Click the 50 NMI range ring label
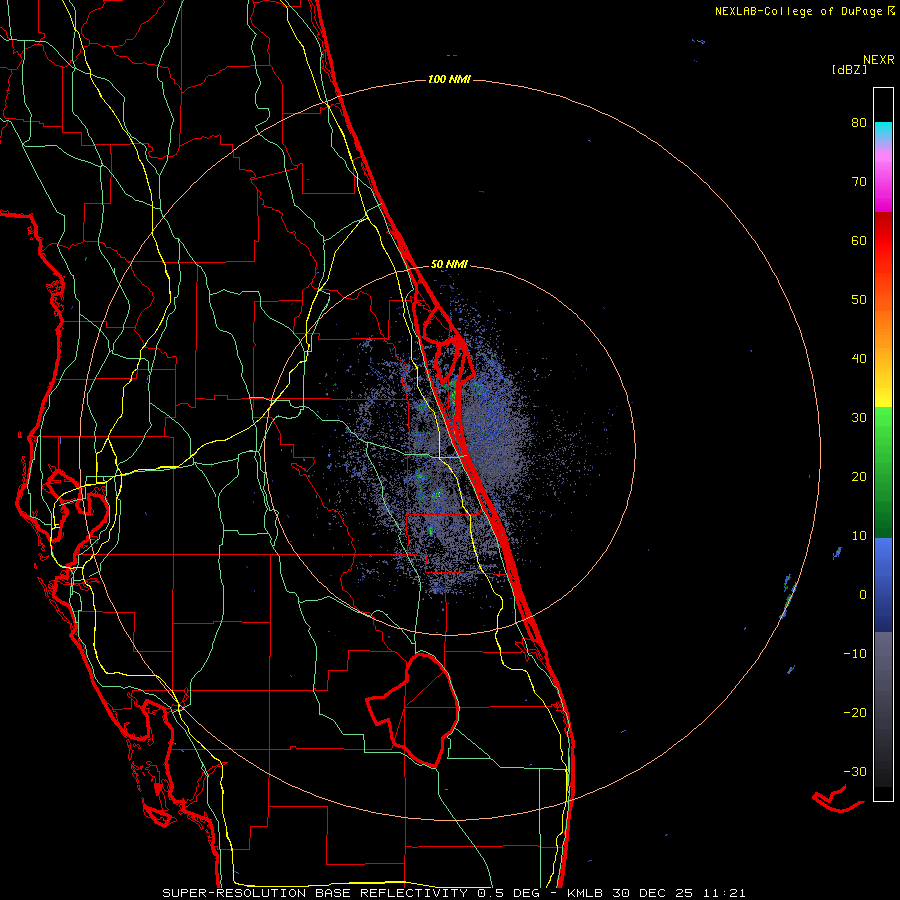The height and width of the screenshot is (900, 900). (x=449, y=264)
